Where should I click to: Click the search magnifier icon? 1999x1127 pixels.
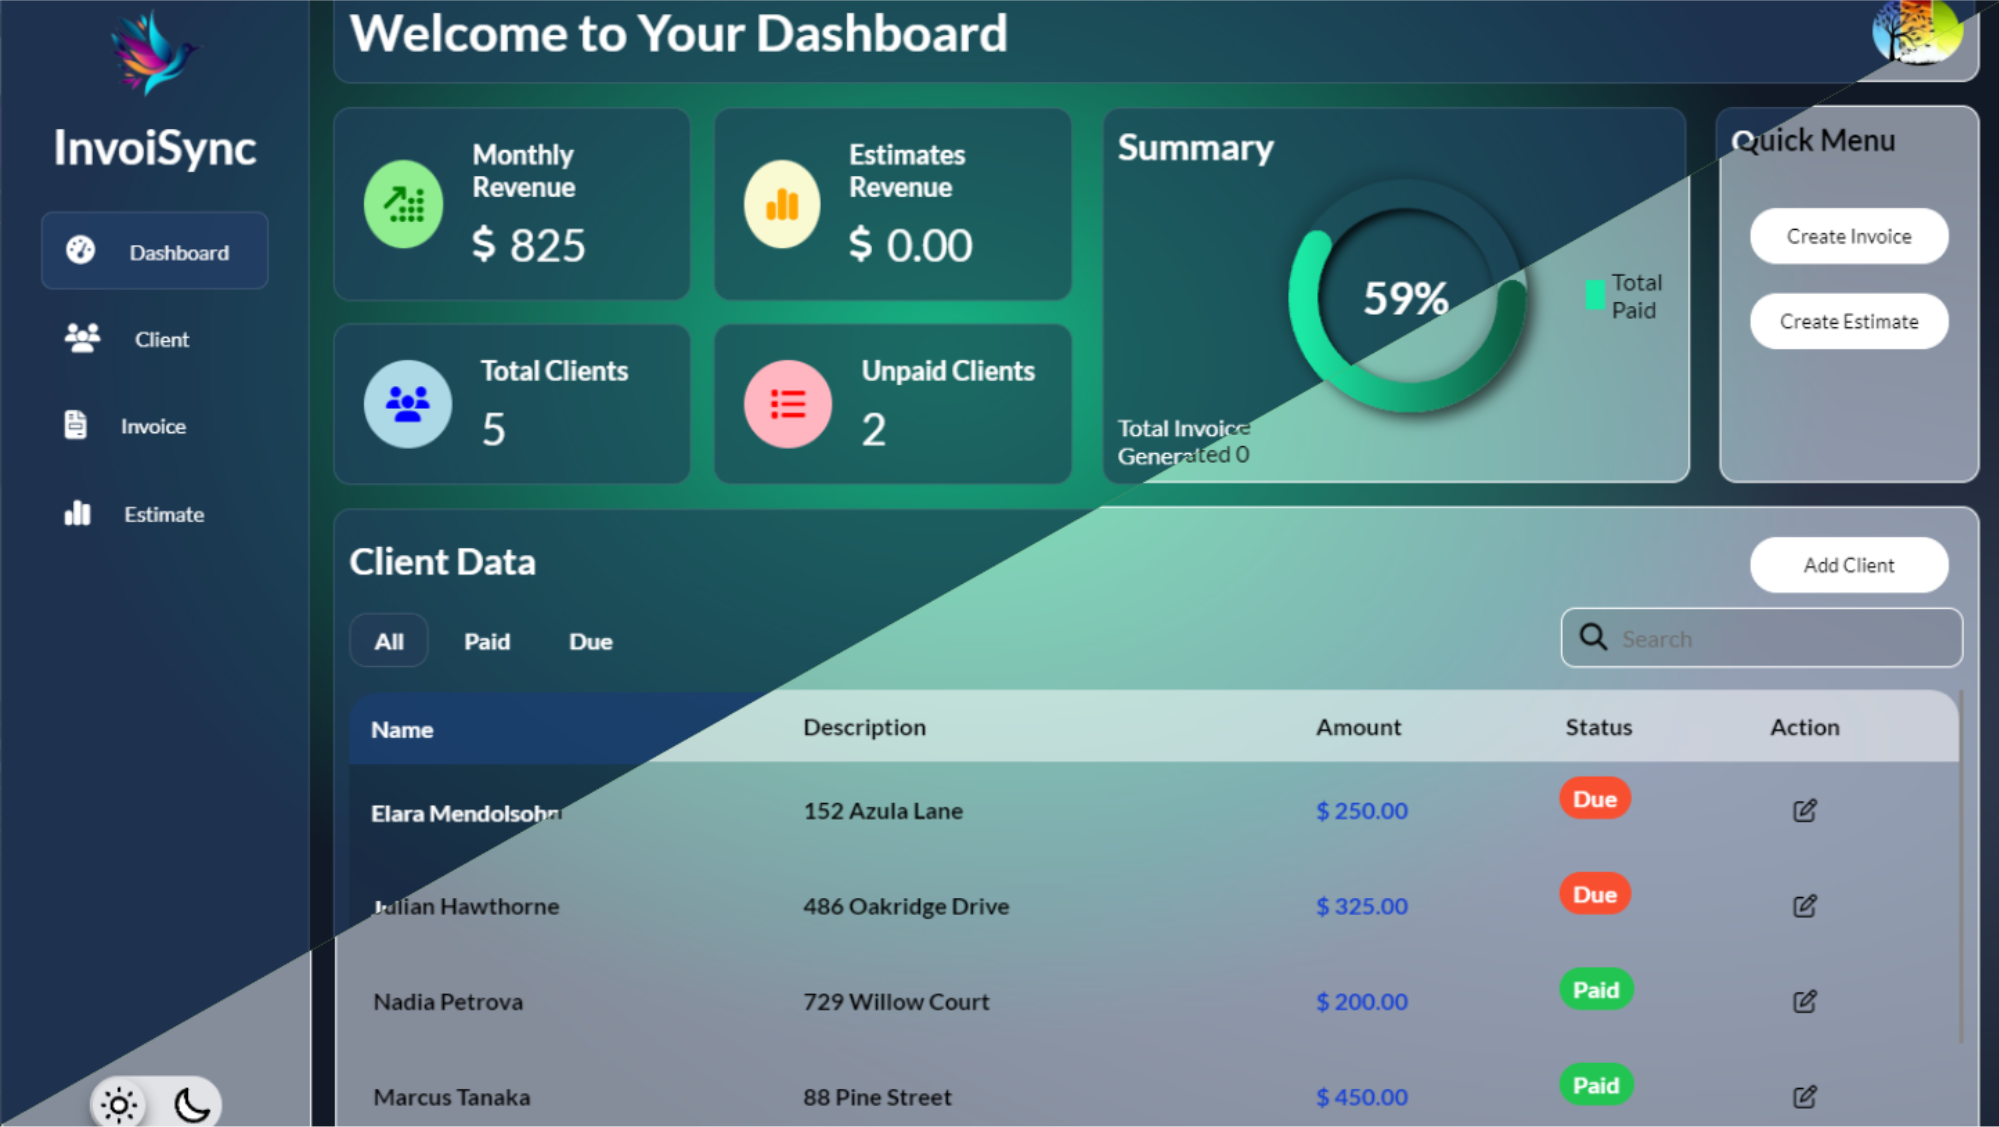click(x=1593, y=637)
